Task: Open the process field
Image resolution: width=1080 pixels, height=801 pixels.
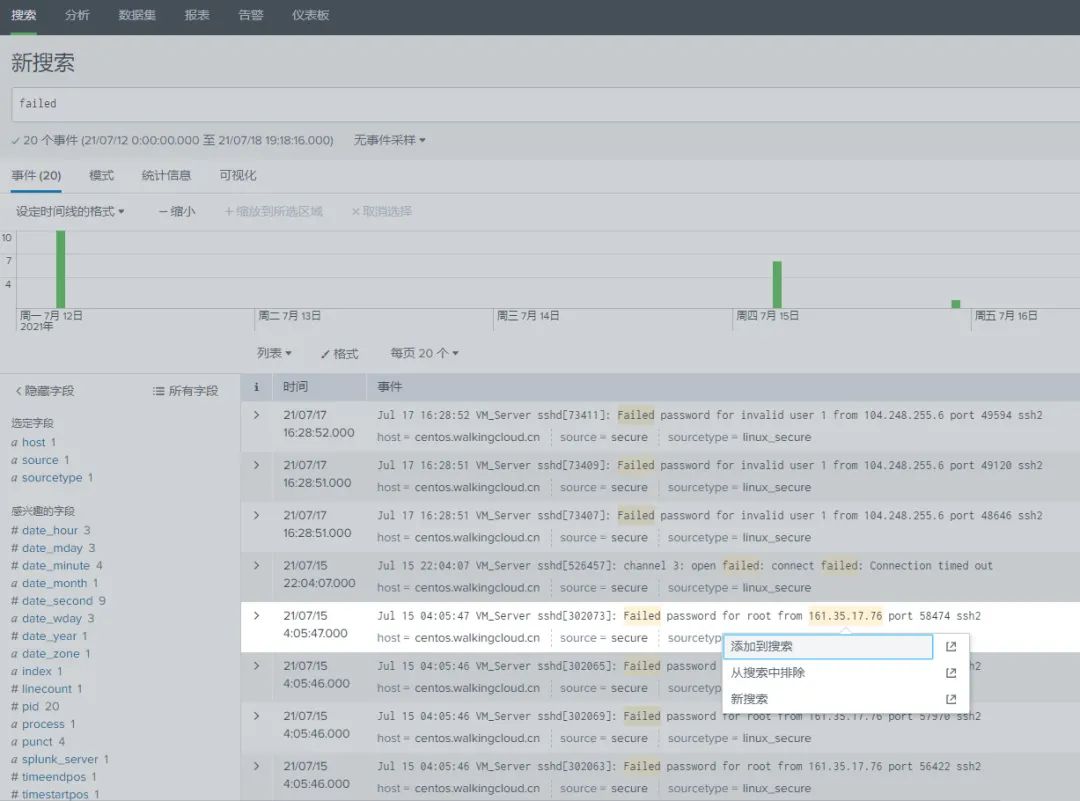Action: point(43,725)
